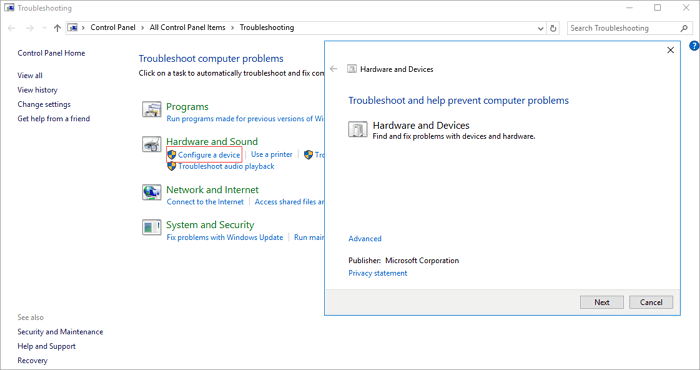Click the shield icon beside Configure a device
This screenshot has height=370, width=700.
[x=172, y=155]
